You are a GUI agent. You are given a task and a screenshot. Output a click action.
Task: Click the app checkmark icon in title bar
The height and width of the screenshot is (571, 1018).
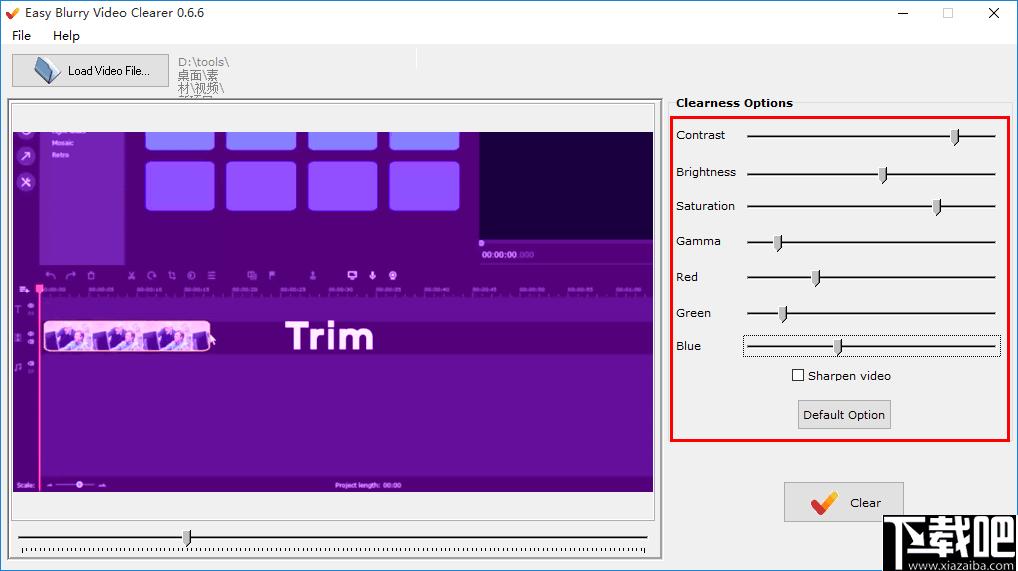click(12, 13)
